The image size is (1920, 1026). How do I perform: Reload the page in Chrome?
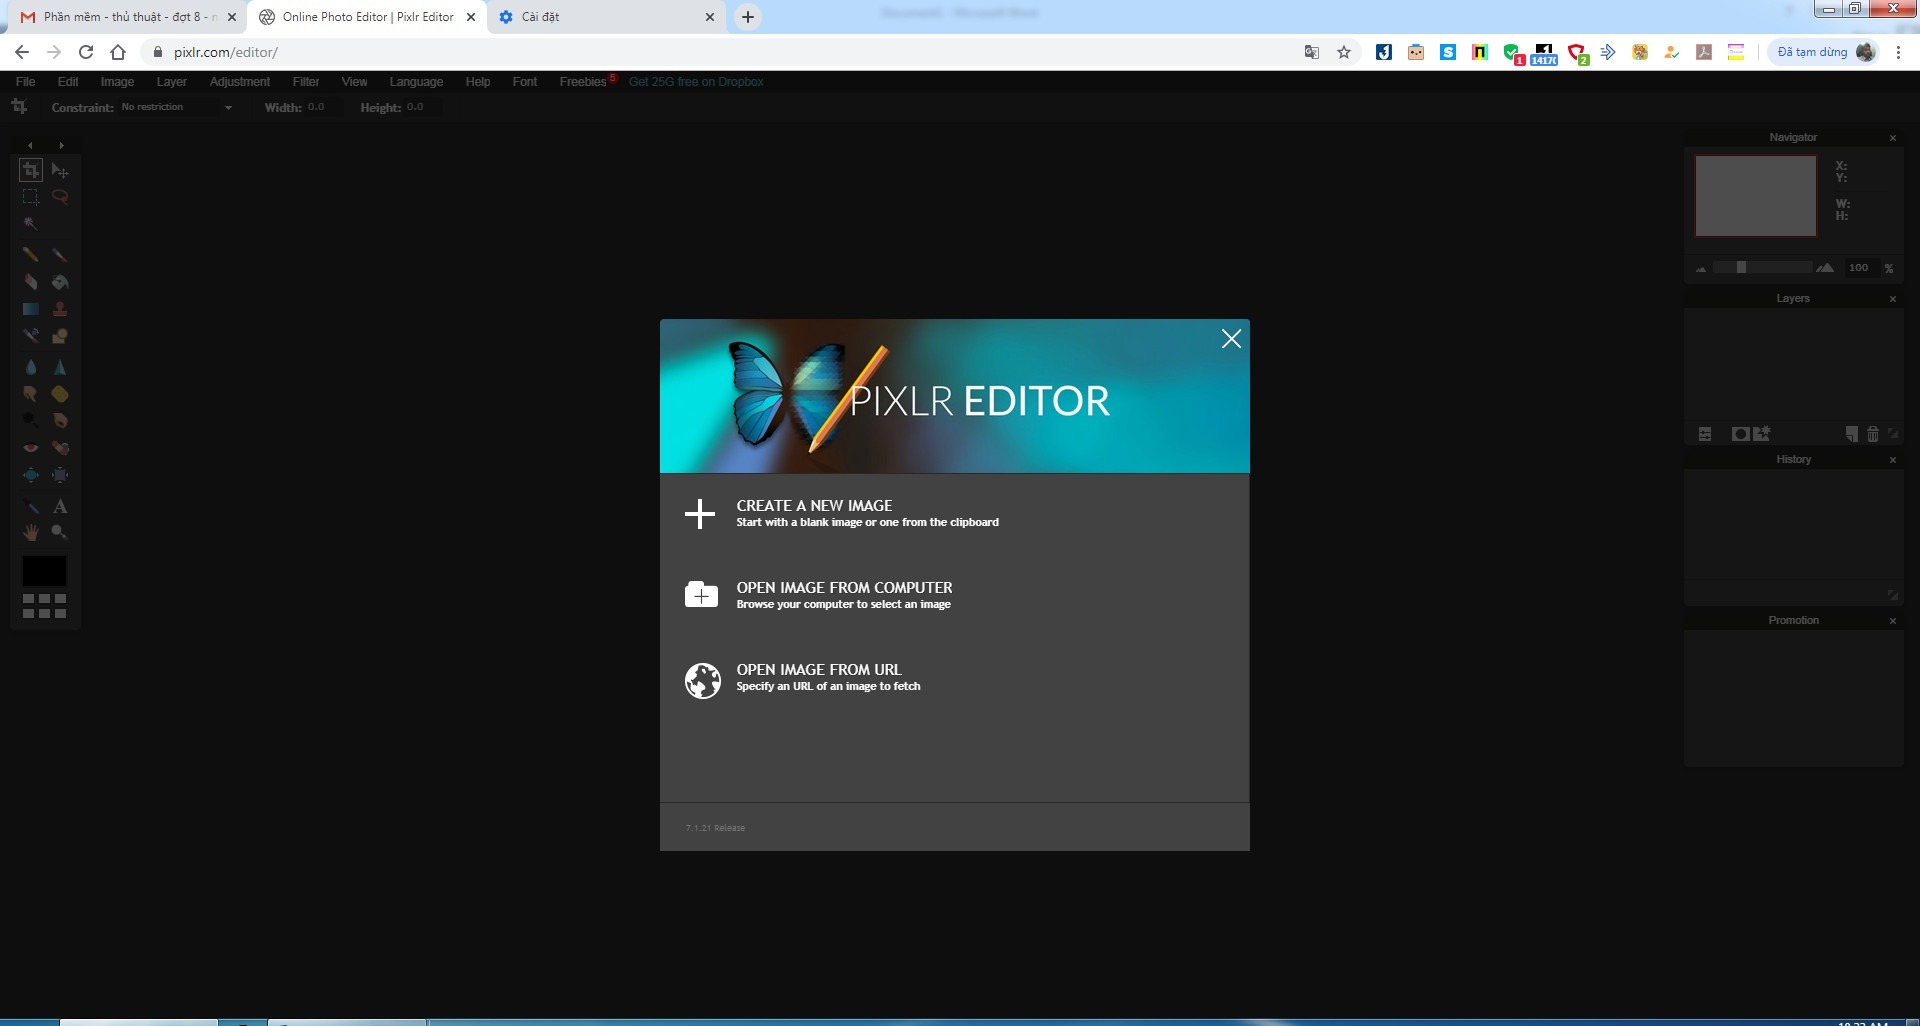pyautogui.click(x=86, y=52)
